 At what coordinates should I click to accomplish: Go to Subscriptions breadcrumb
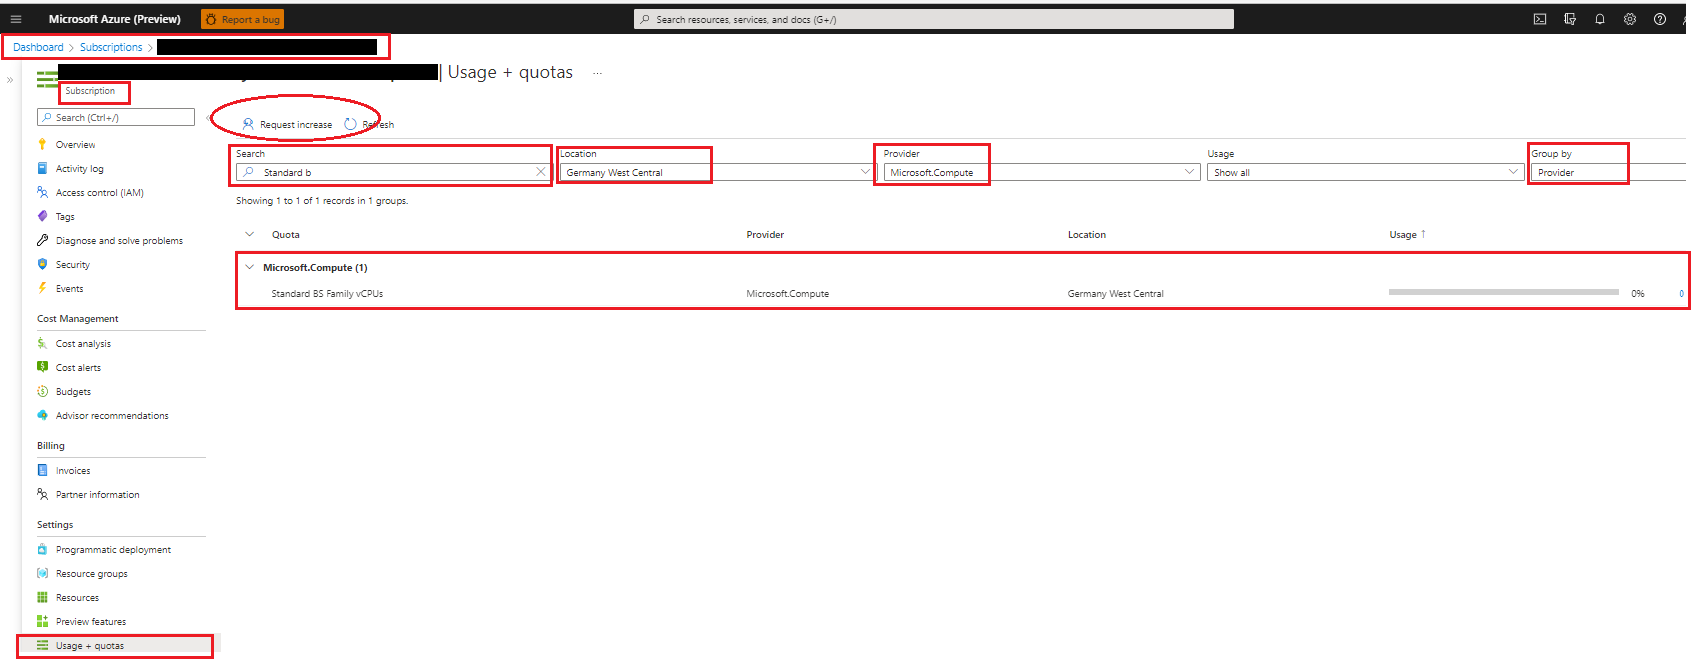tap(111, 47)
